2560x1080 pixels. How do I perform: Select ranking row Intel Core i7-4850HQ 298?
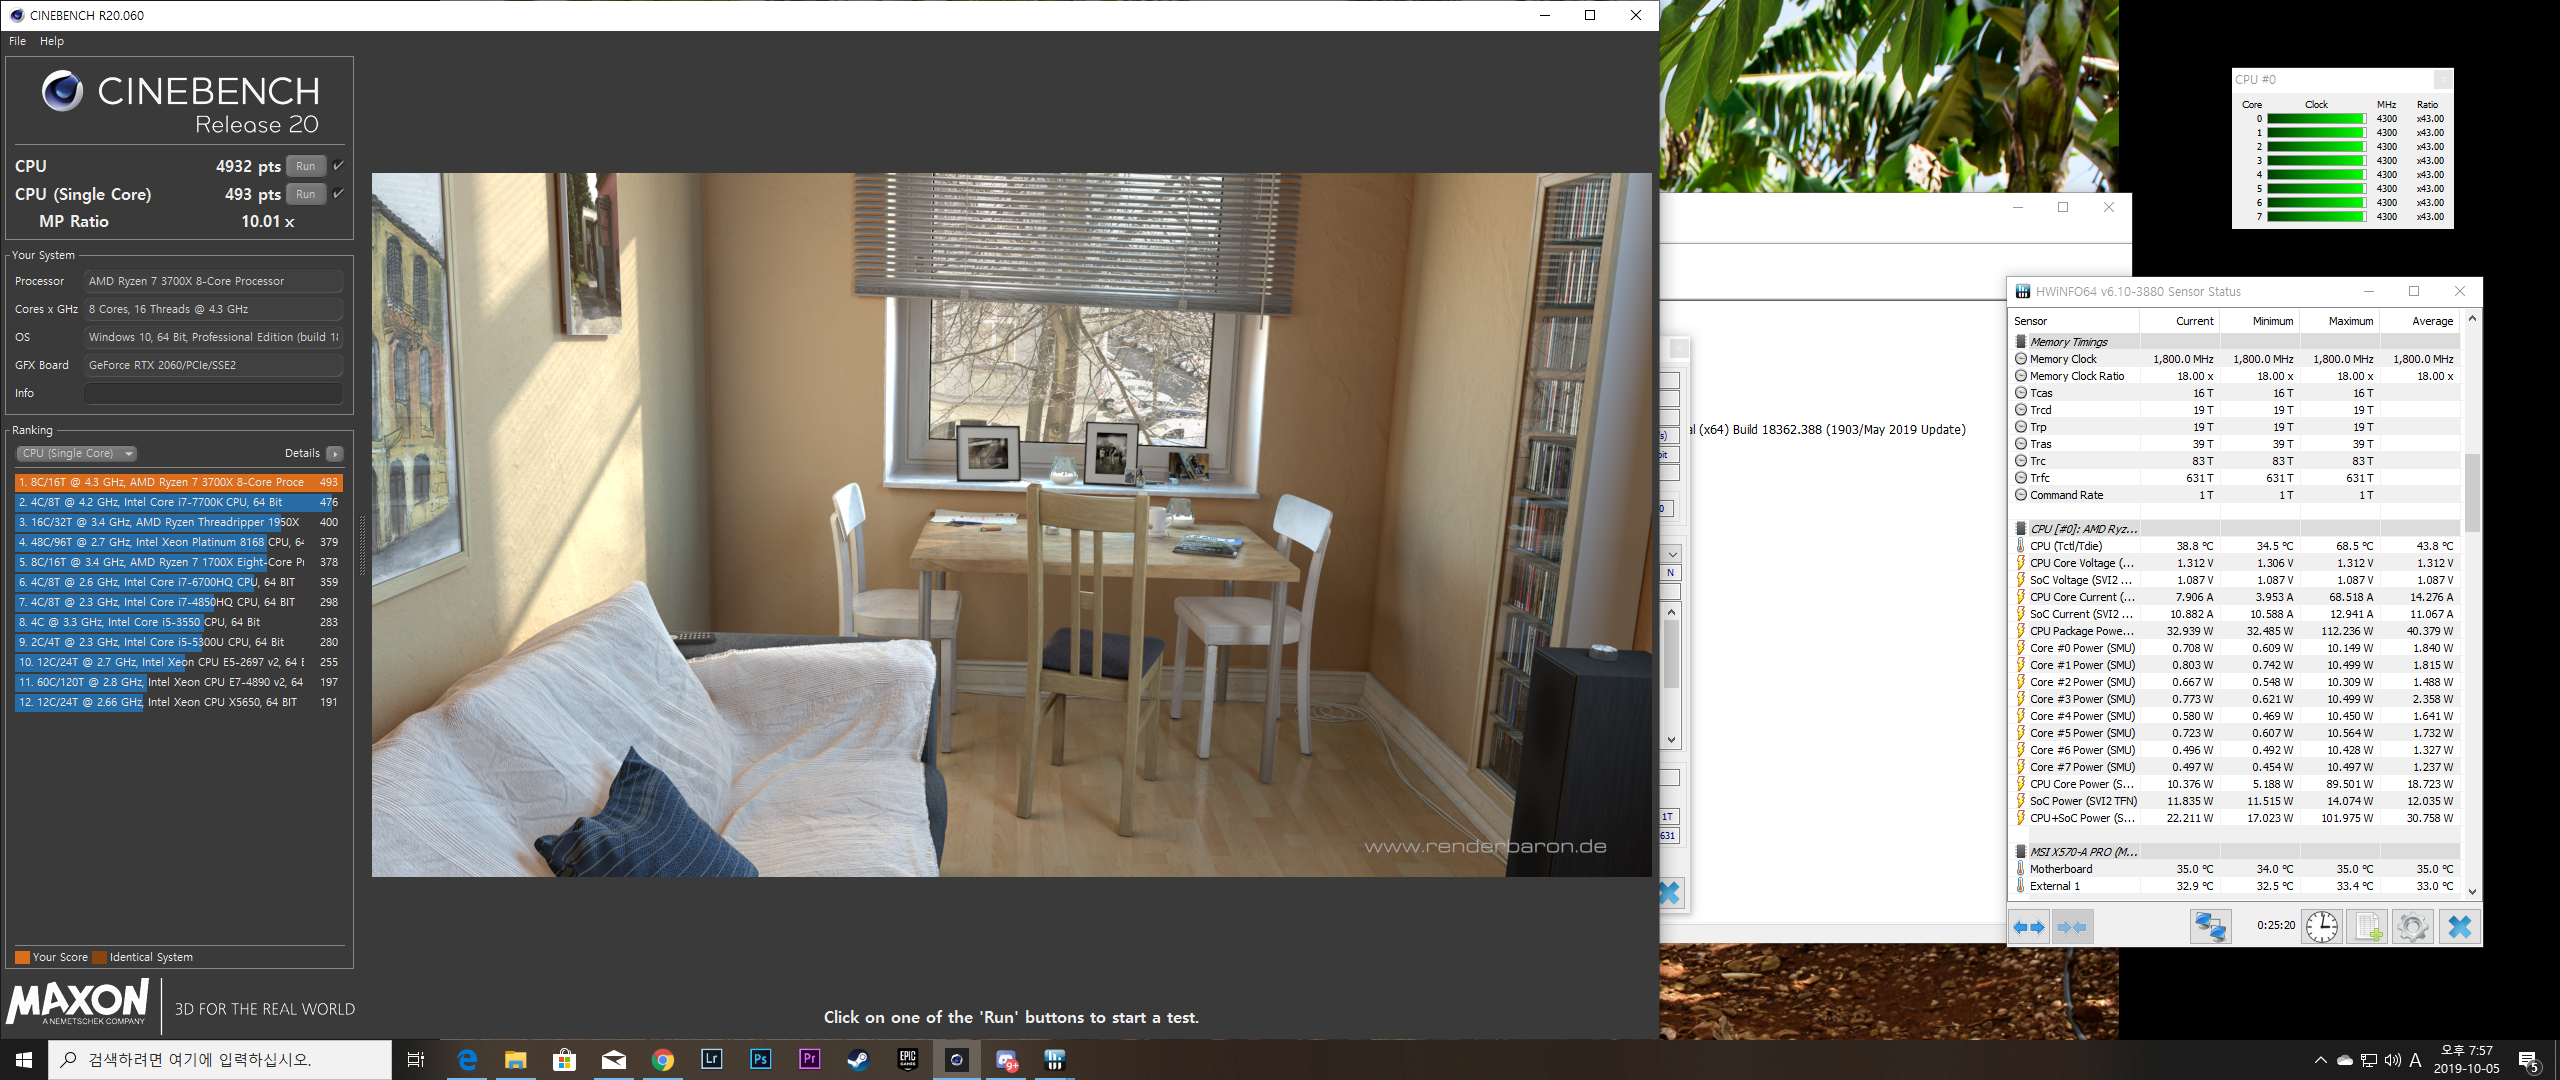click(179, 602)
